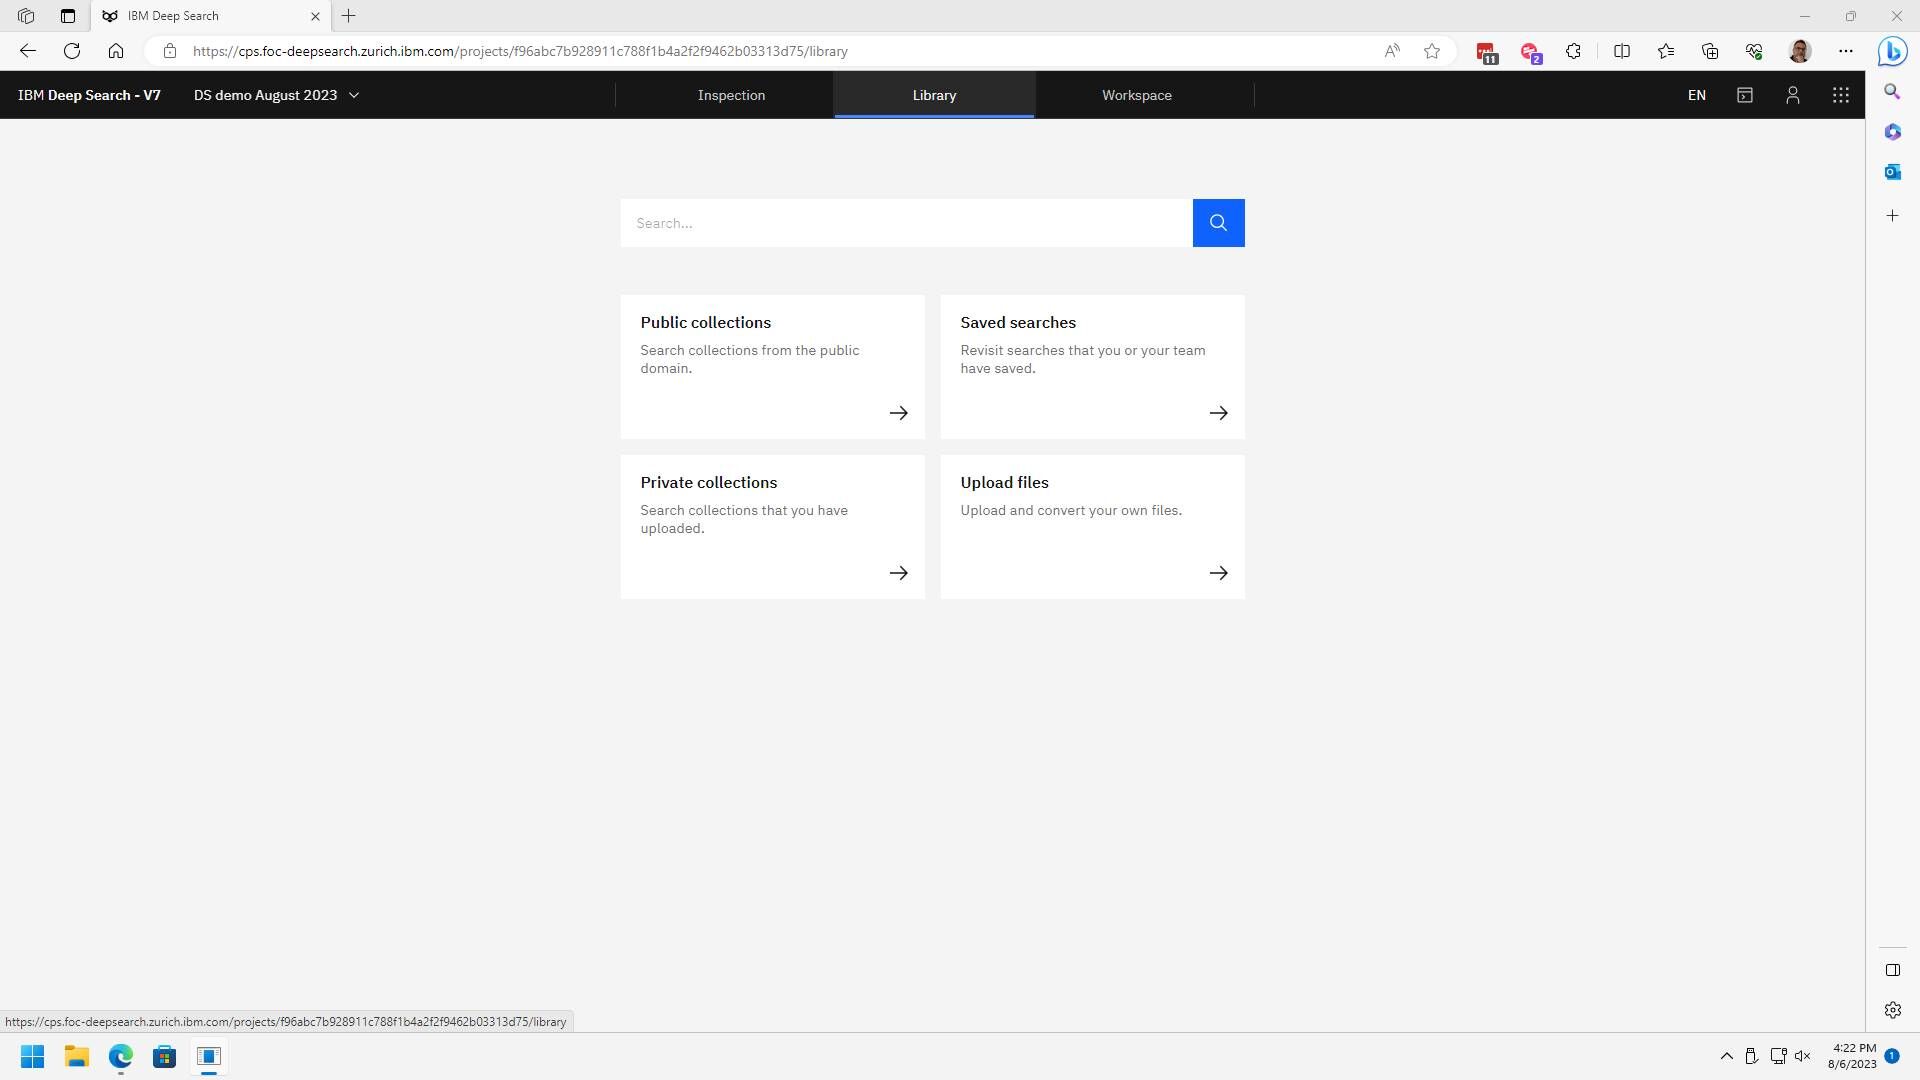Open the red extension with badge 11
This screenshot has height=1080, width=1920.
1486,52
